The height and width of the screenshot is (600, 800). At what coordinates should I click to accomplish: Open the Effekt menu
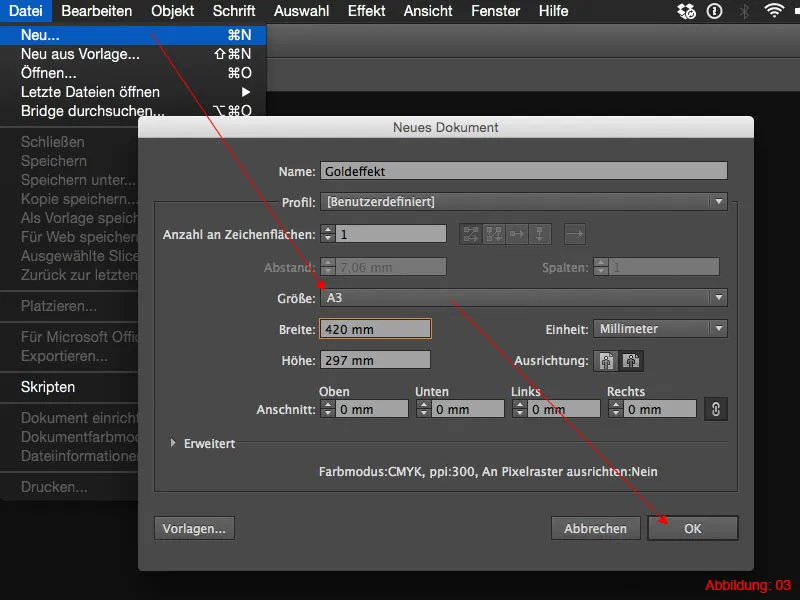point(366,11)
